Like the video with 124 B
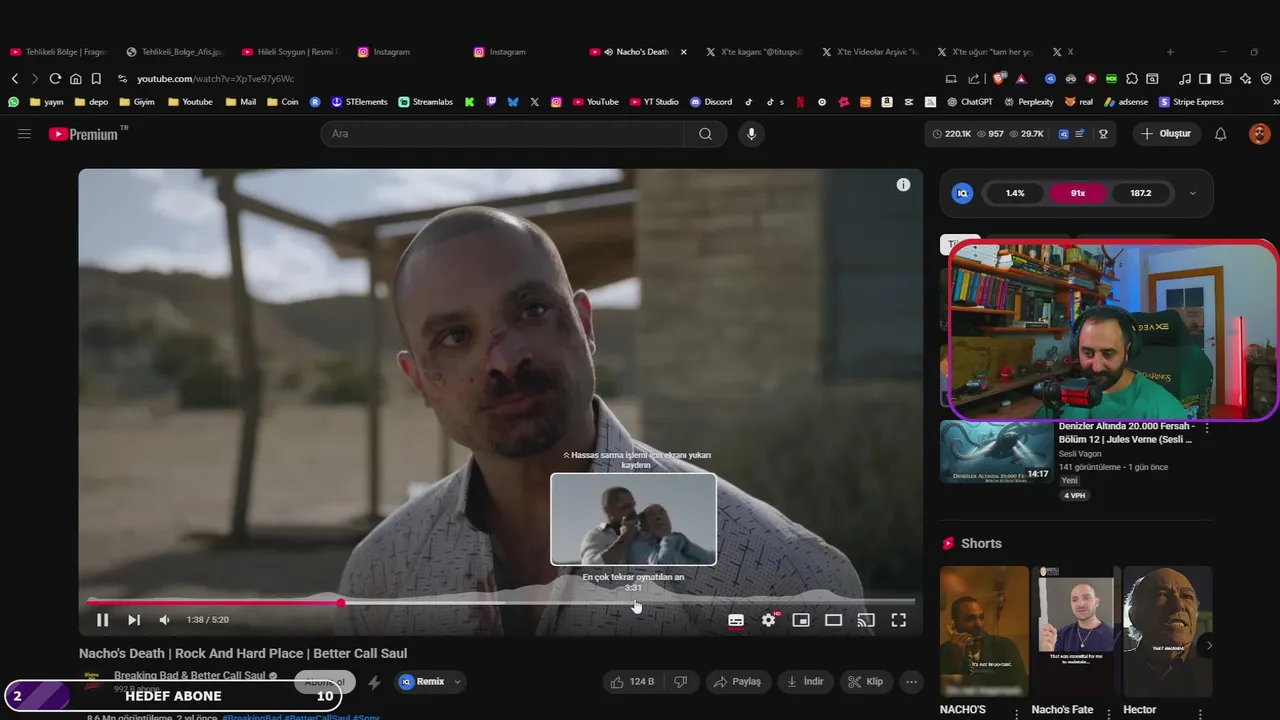The width and height of the screenshot is (1280, 720). click(632, 682)
